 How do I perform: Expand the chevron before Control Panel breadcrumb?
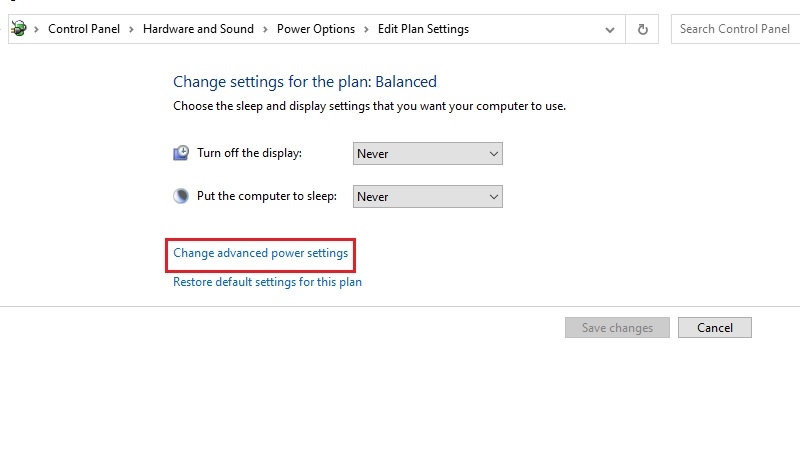[x=36, y=29]
